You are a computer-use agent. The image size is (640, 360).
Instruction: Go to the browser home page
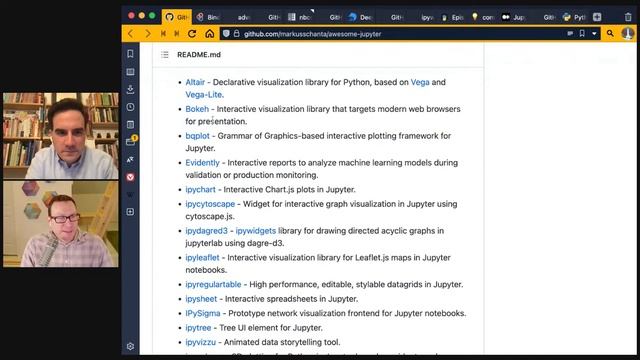point(209,34)
